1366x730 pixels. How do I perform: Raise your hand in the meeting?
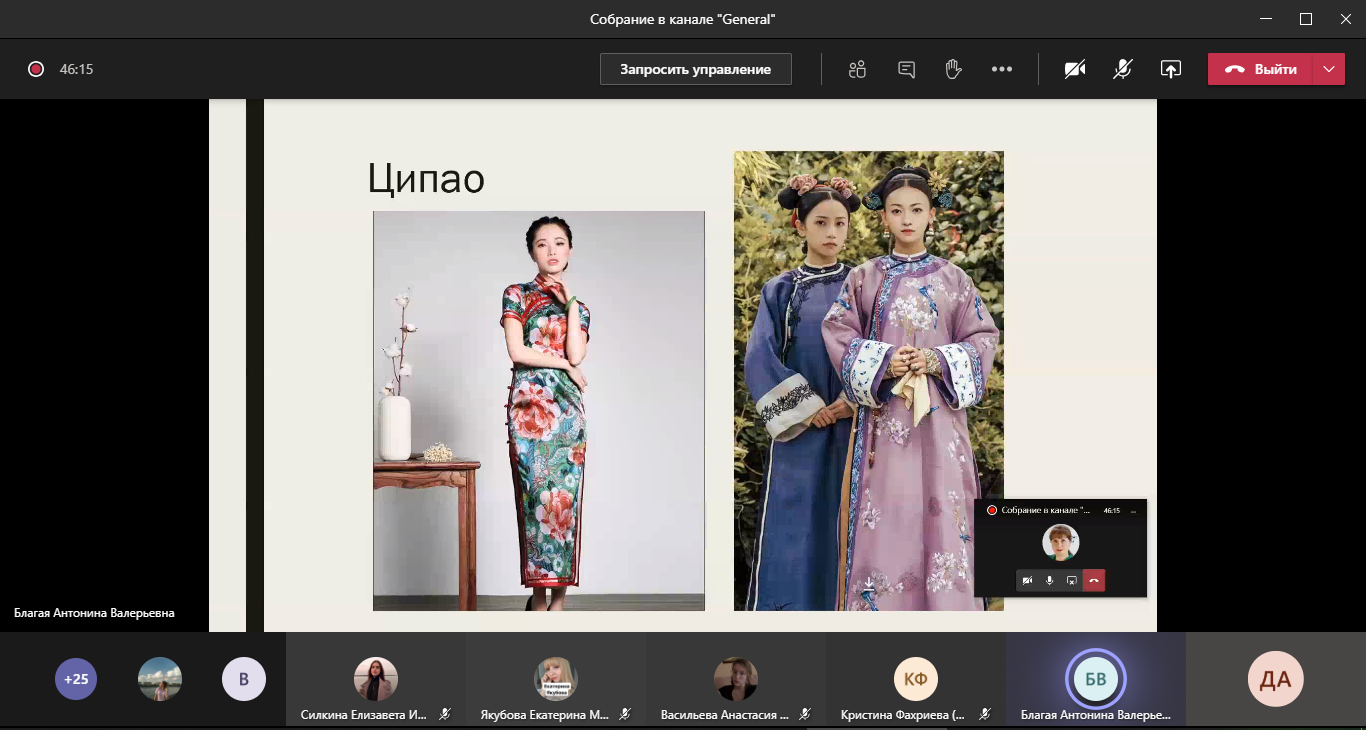[x=953, y=69]
